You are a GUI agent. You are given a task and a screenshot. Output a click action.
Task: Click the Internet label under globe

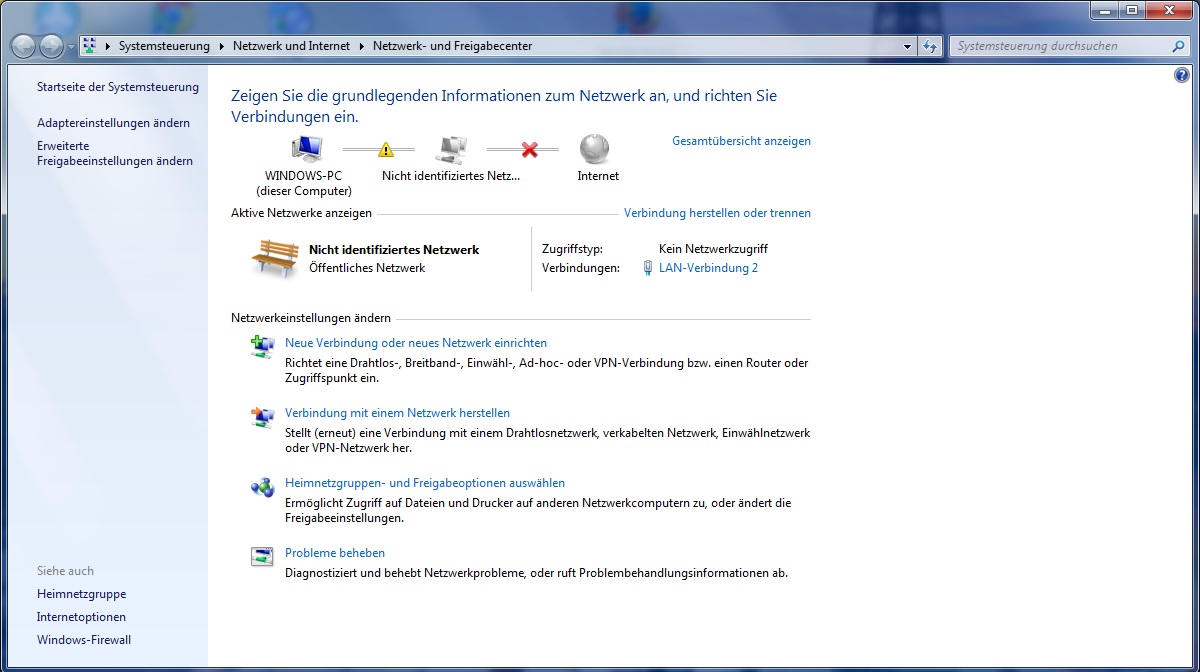pos(598,176)
